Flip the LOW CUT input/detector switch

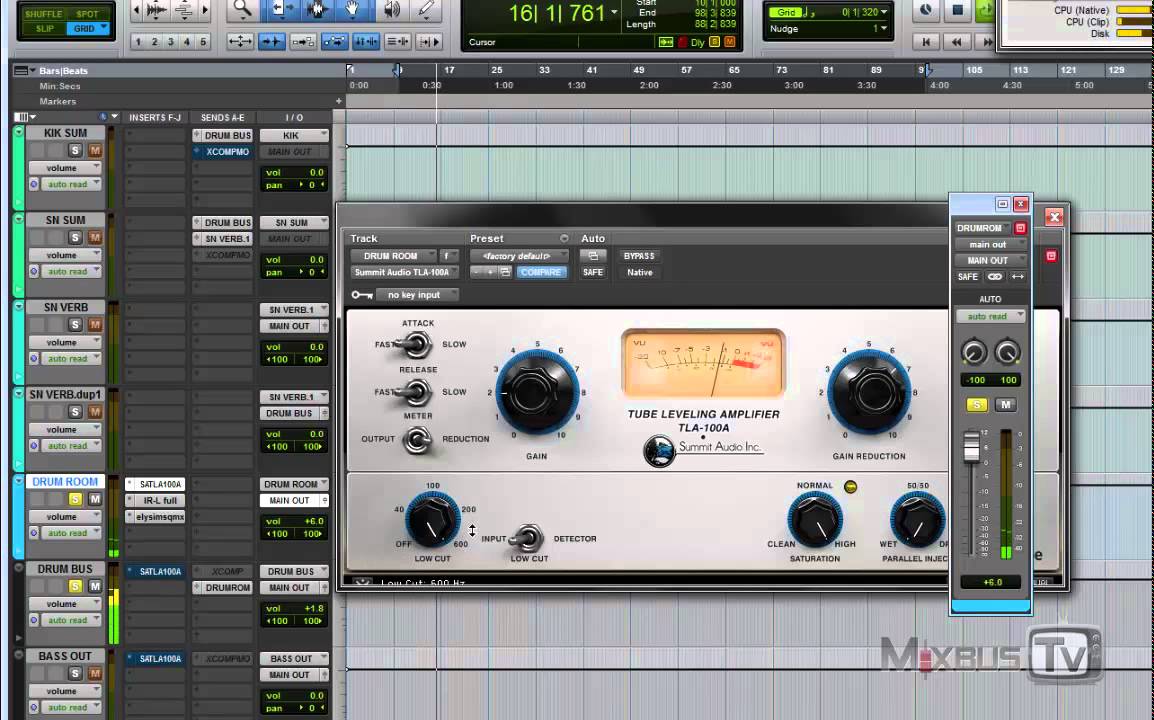[528, 539]
